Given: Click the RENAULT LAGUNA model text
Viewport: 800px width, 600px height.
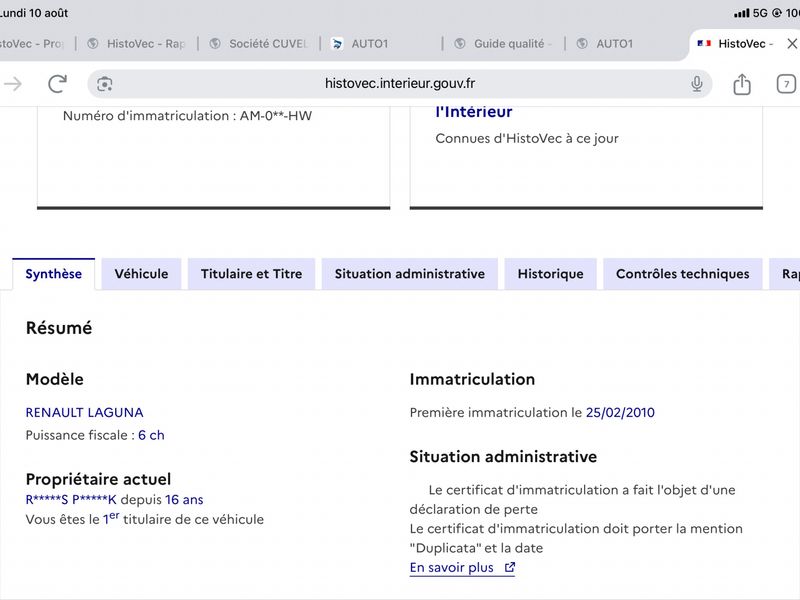Looking at the screenshot, I should (x=85, y=412).
